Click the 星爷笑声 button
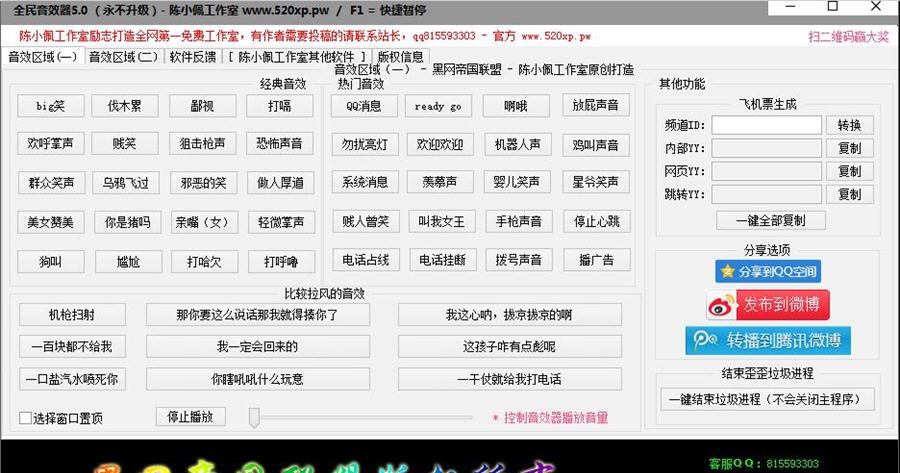This screenshot has width=900, height=473. pyautogui.click(x=596, y=182)
